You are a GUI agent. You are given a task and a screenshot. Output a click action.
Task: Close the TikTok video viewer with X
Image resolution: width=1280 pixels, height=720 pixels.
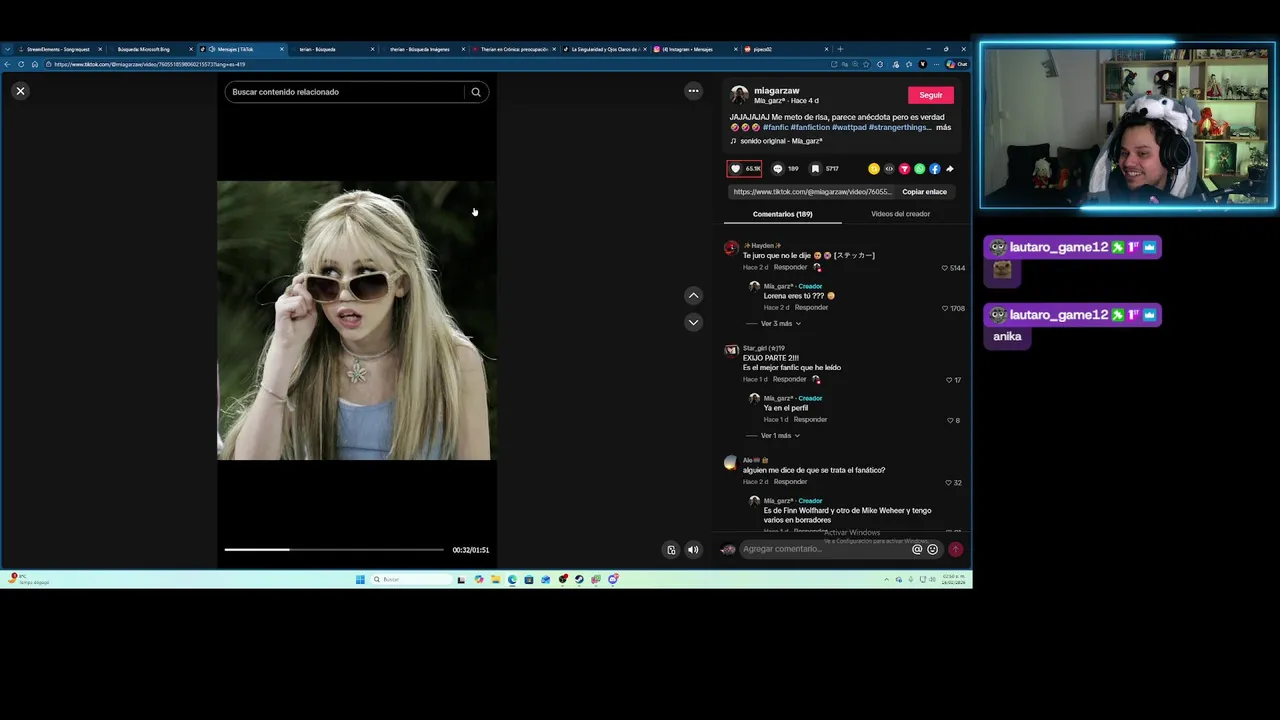20,91
